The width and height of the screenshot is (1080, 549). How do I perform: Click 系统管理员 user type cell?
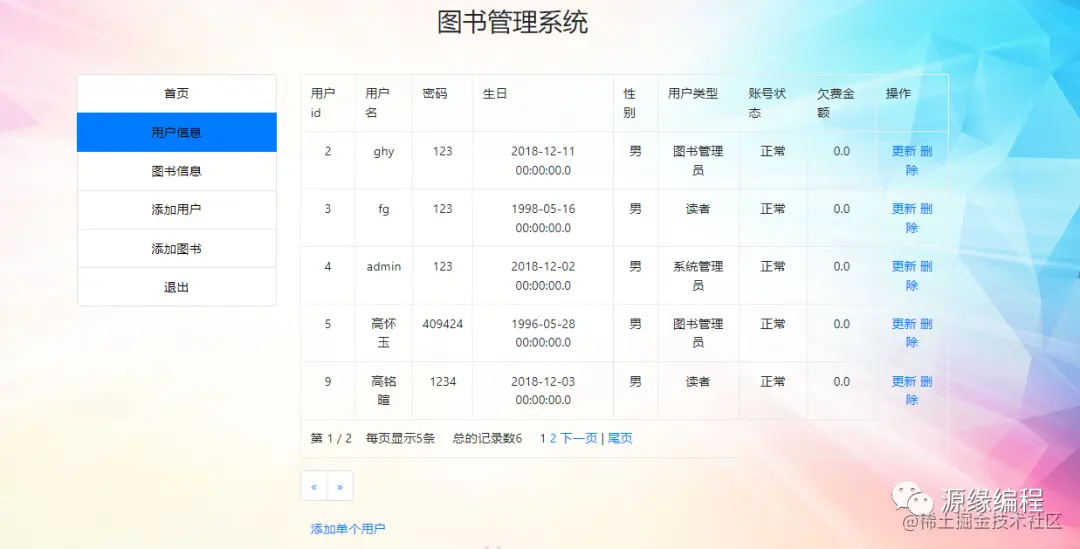click(698, 276)
